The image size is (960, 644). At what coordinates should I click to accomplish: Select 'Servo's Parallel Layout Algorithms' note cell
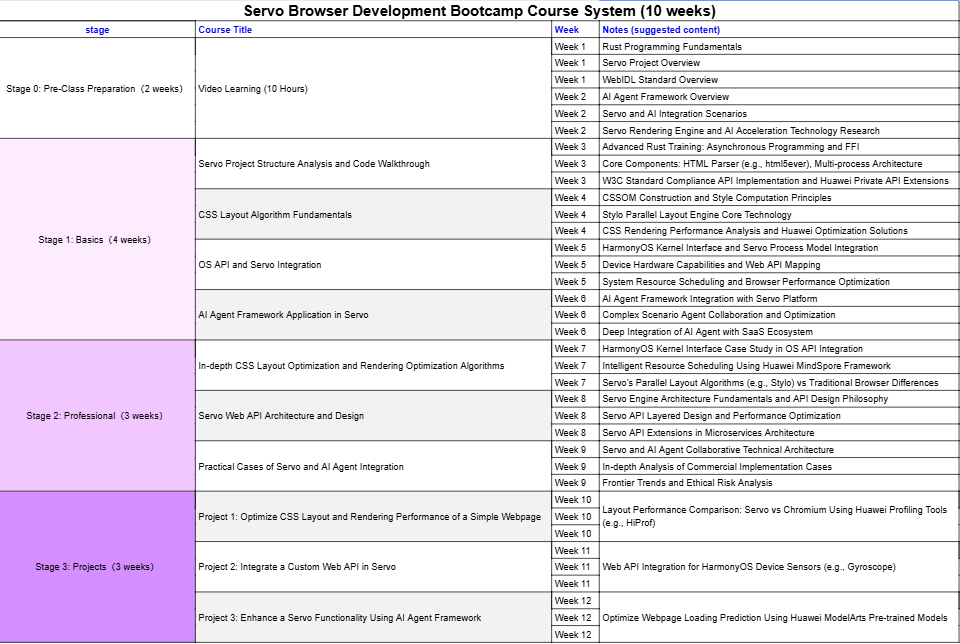pyautogui.click(x=779, y=383)
